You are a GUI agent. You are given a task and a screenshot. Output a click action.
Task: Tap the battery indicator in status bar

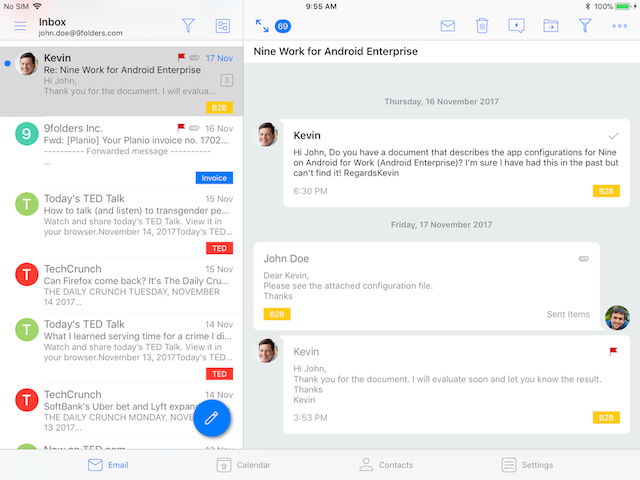coord(623,6)
